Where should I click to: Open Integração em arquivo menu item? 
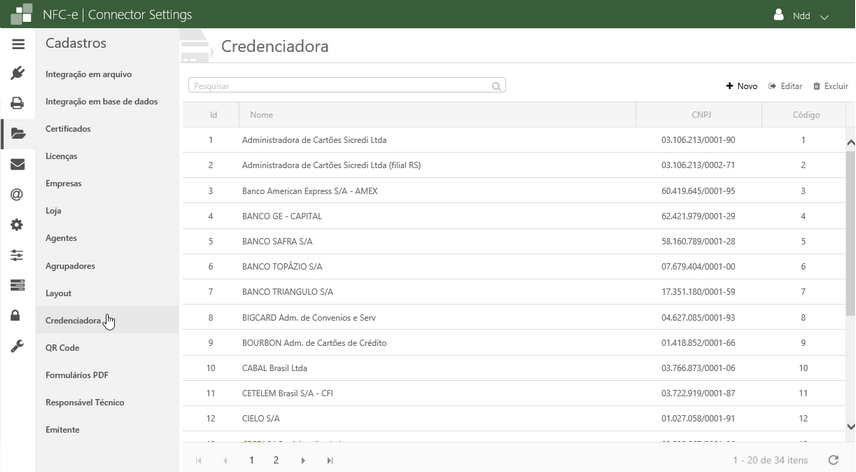click(x=88, y=74)
